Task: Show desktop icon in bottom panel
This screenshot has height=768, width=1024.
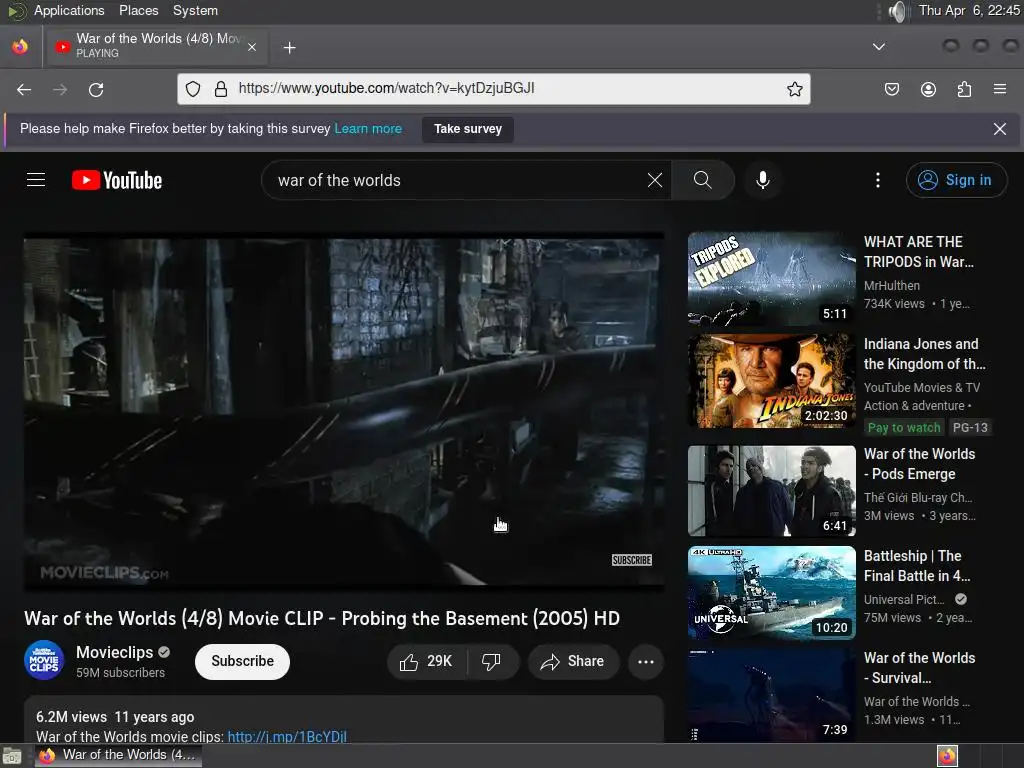Action: coord(12,756)
